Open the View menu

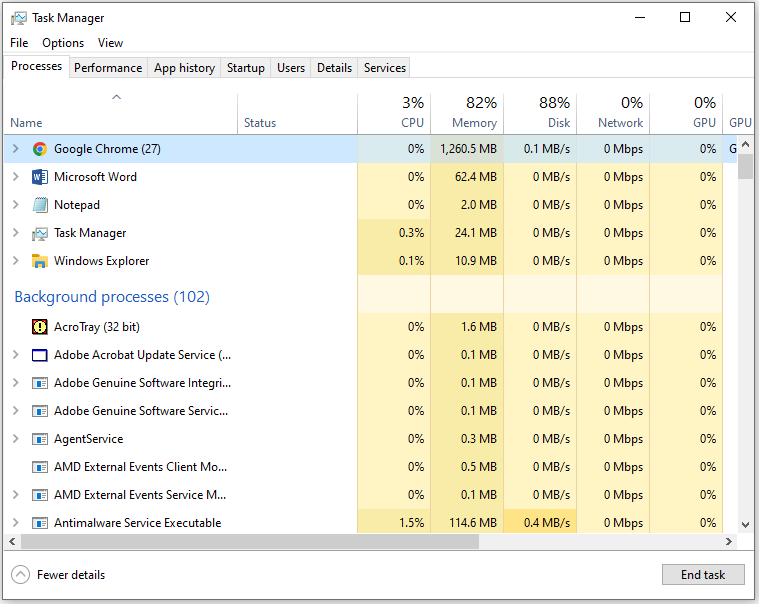pyautogui.click(x=110, y=43)
